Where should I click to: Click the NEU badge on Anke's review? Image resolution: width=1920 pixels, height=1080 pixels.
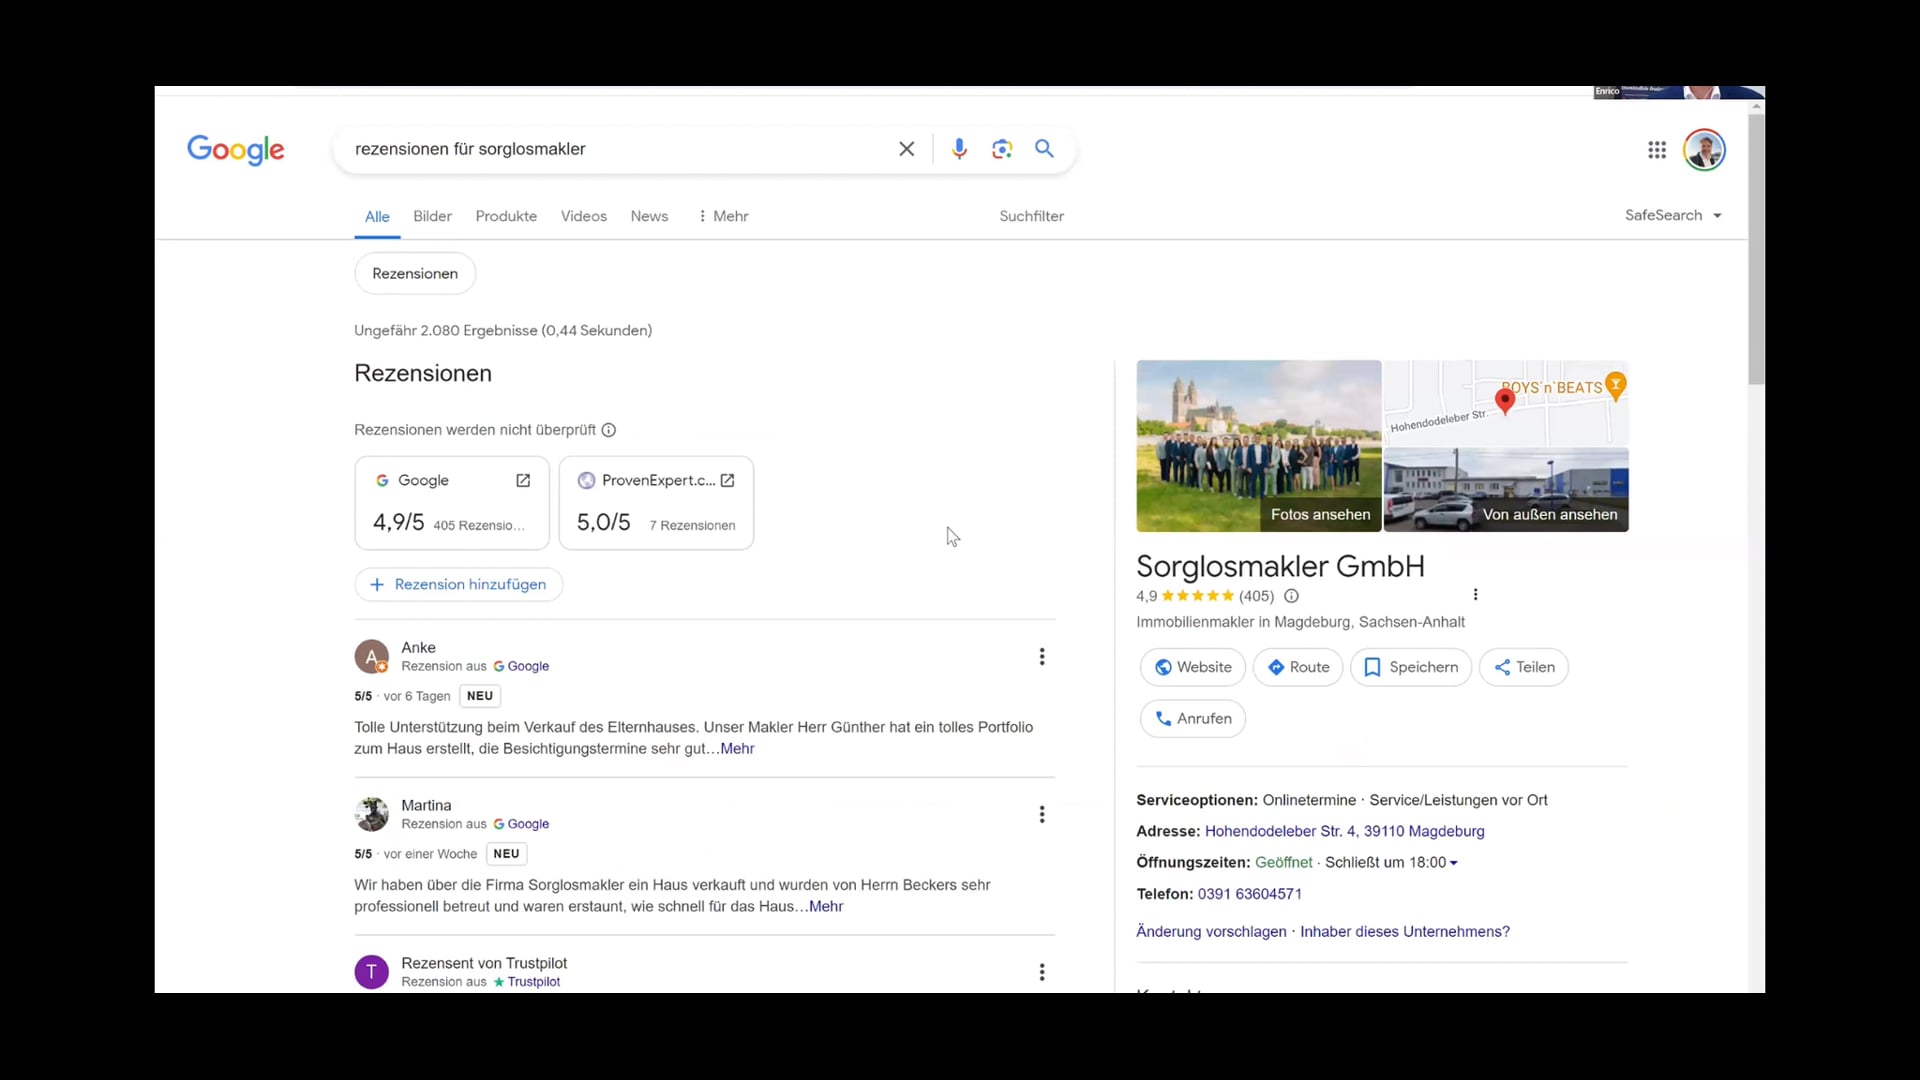pyautogui.click(x=480, y=696)
